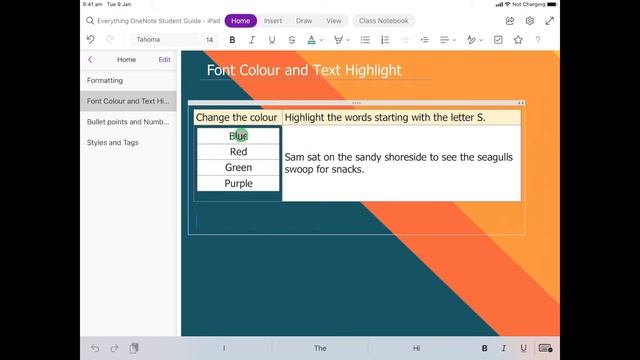Click the sentence beginning Sam sat on
The height and width of the screenshot is (360, 640).
coord(398,163)
